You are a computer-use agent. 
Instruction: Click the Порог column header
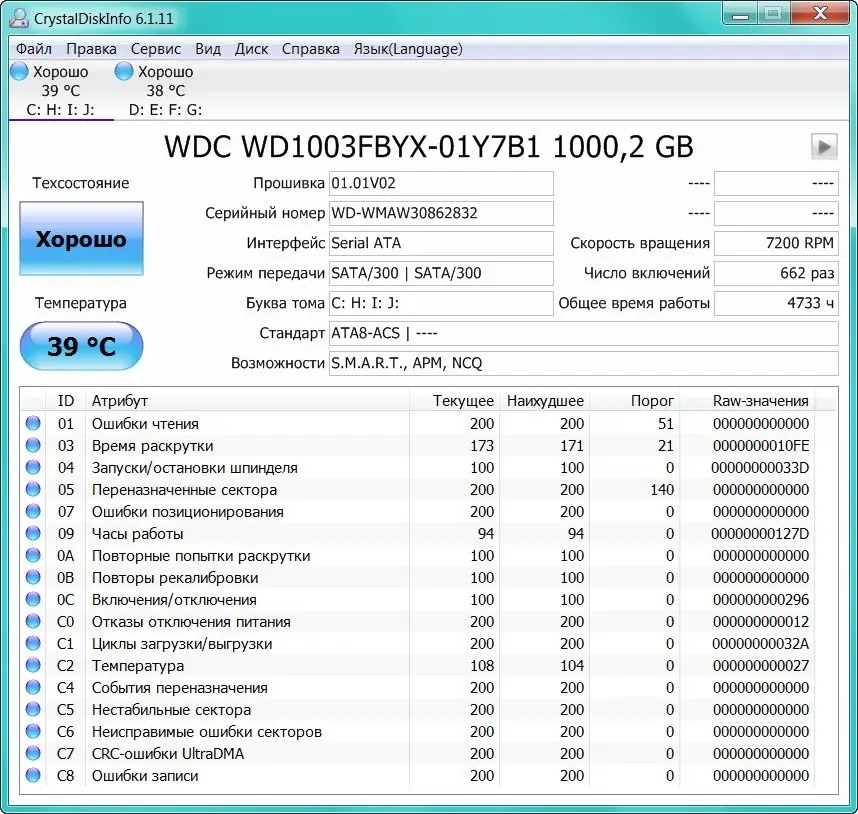point(635,400)
